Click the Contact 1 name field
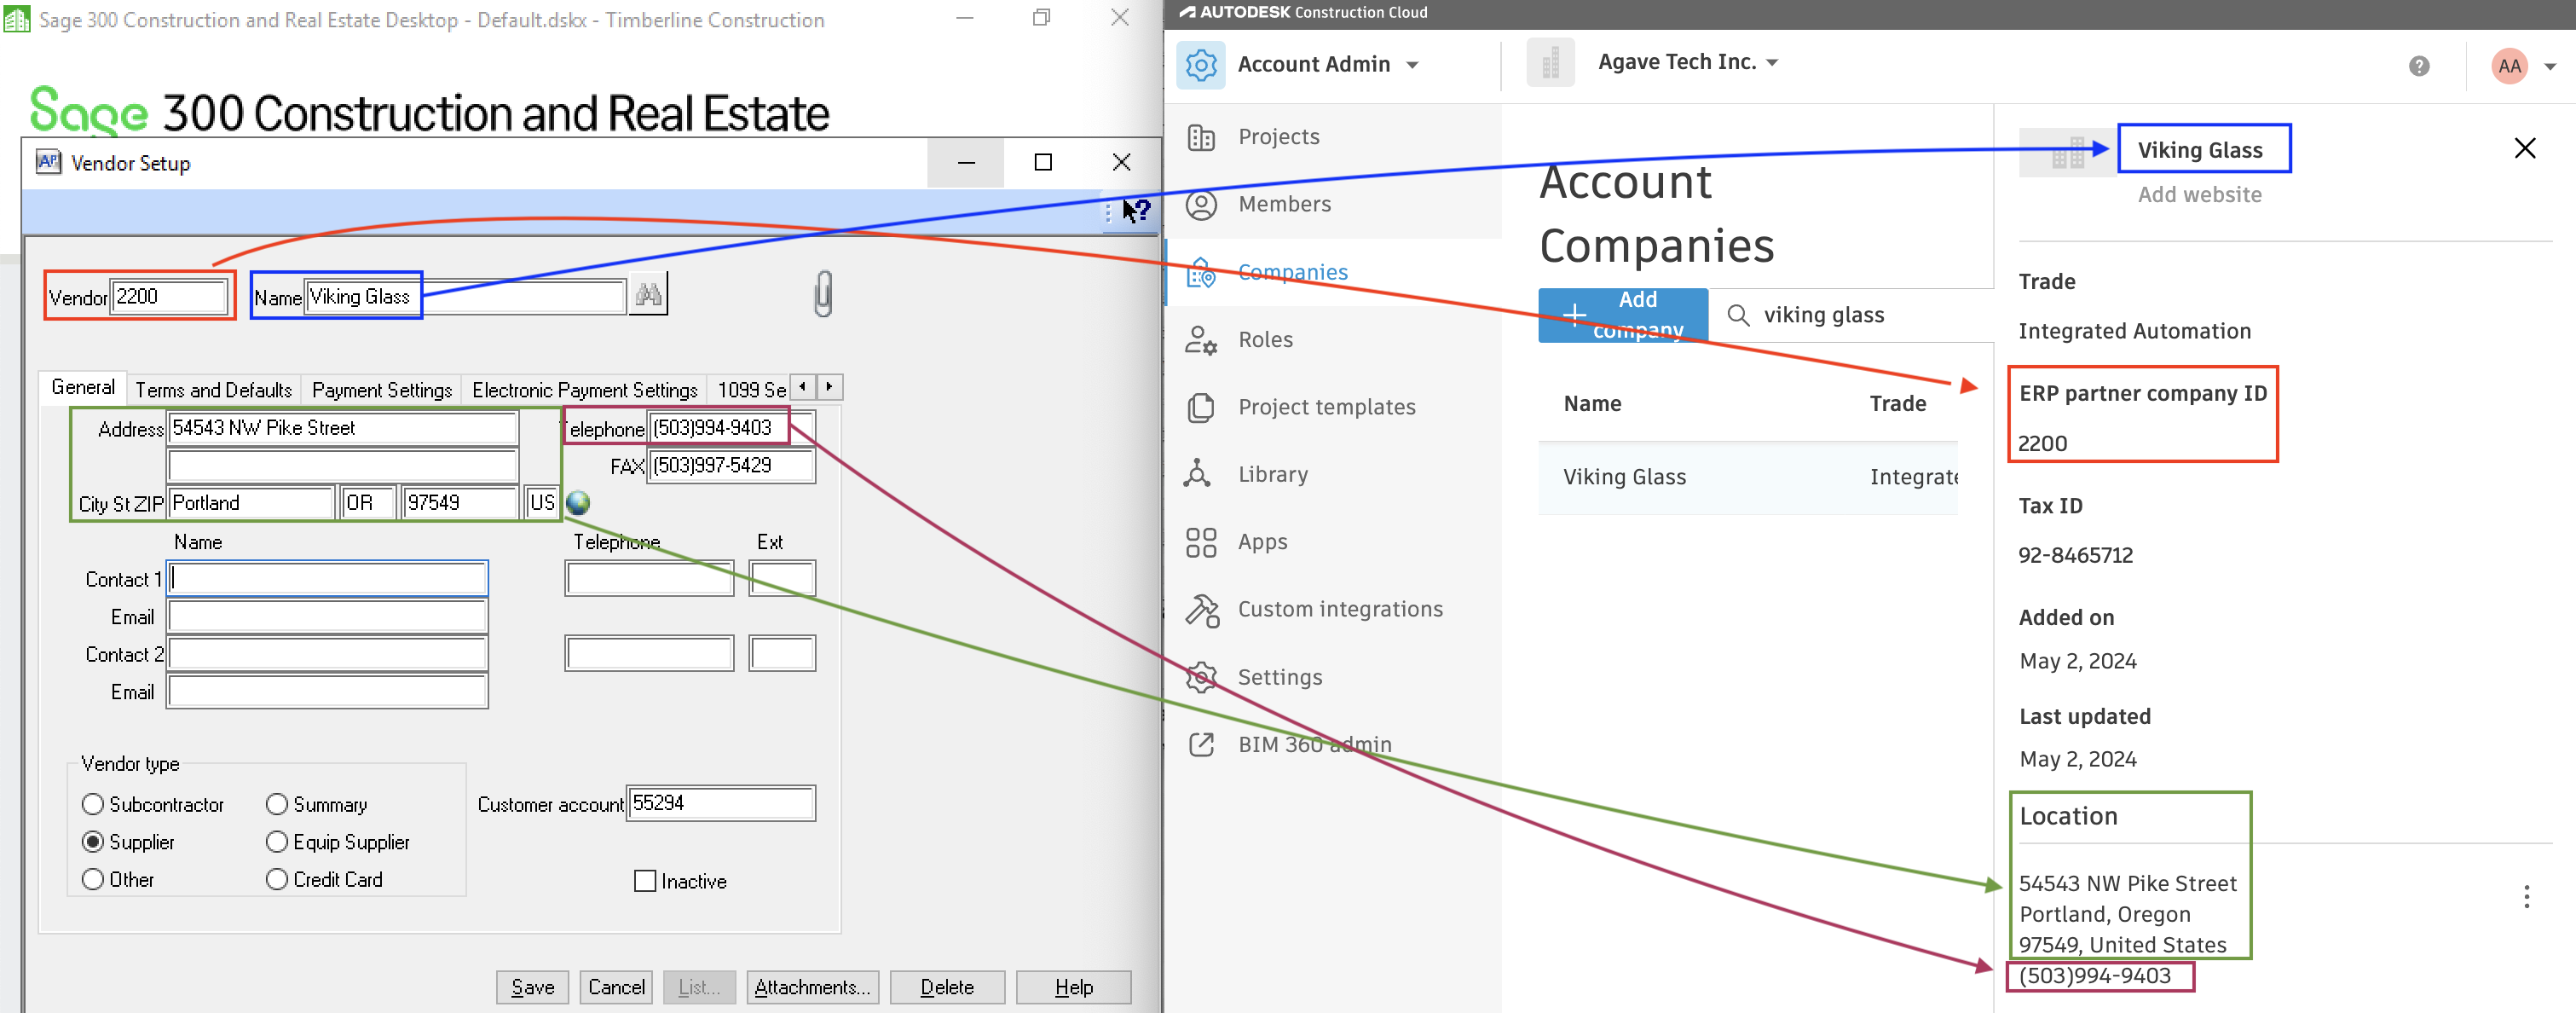Image resolution: width=2576 pixels, height=1013 pixels. click(x=327, y=579)
